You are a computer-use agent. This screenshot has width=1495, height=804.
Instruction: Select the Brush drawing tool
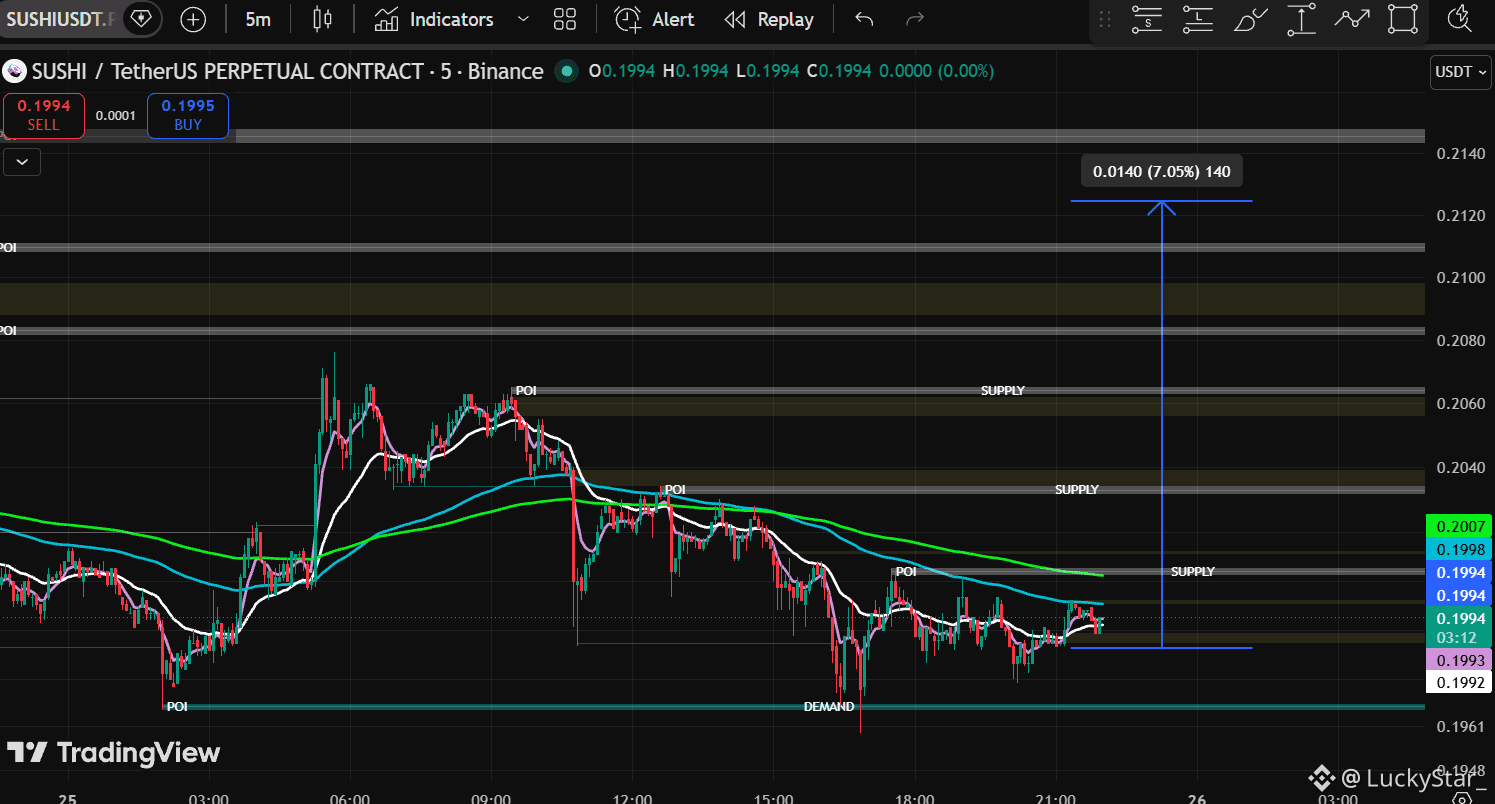coord(1250,19)
